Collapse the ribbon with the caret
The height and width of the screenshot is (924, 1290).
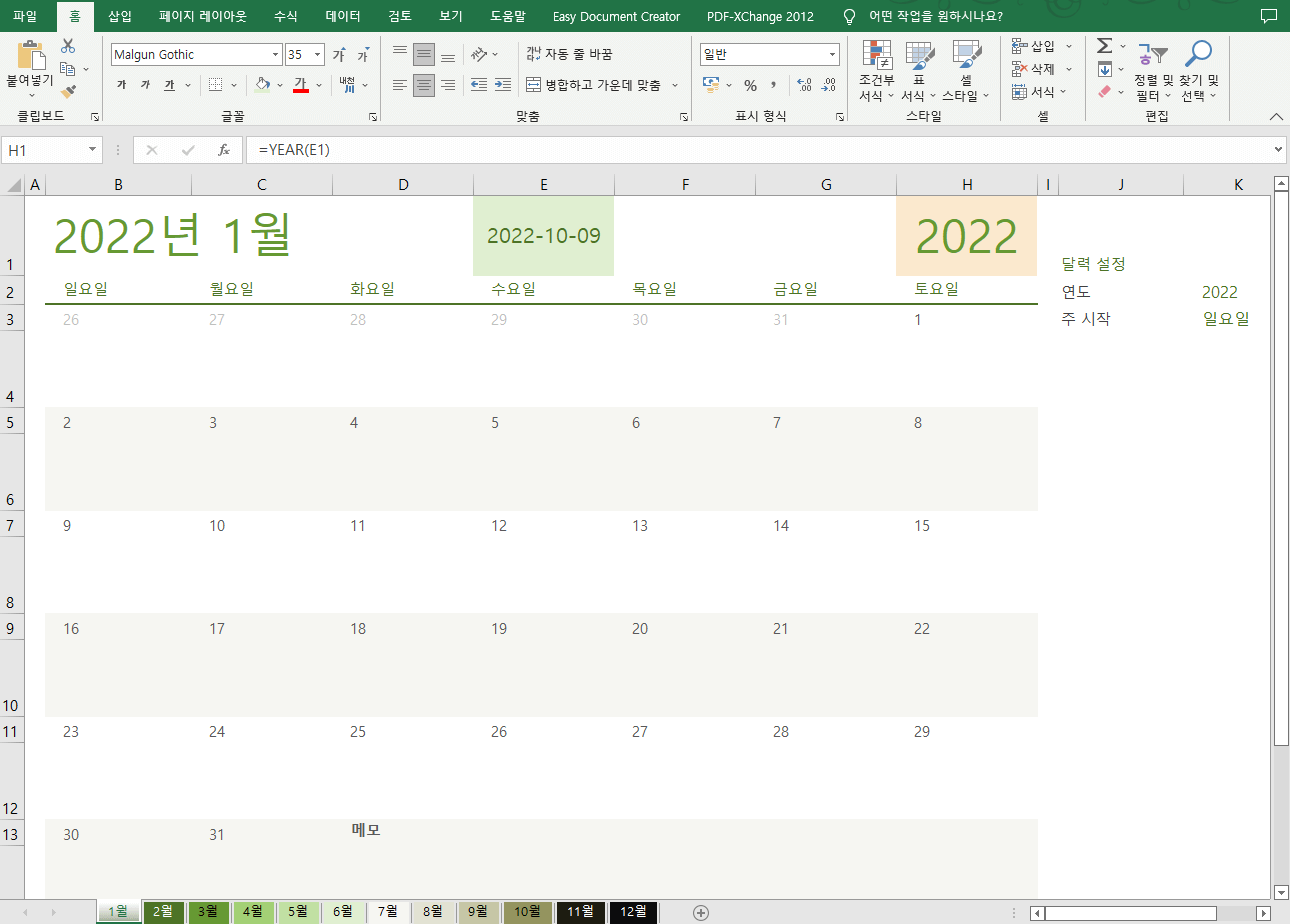pos(1275,117)
